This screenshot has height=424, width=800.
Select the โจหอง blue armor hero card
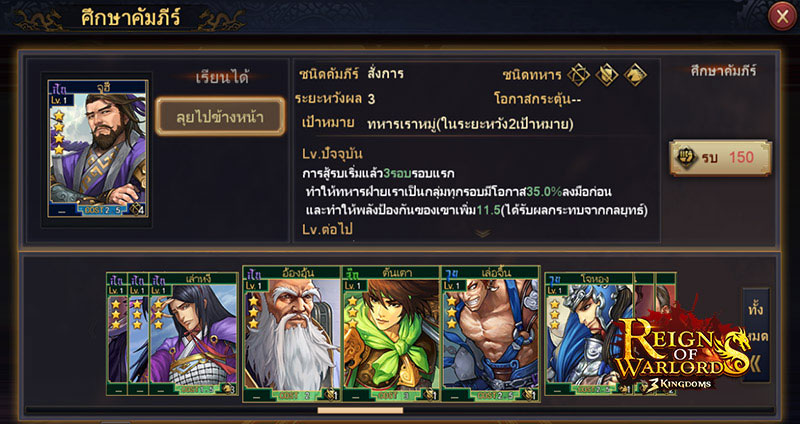click(x=589, y=334)
